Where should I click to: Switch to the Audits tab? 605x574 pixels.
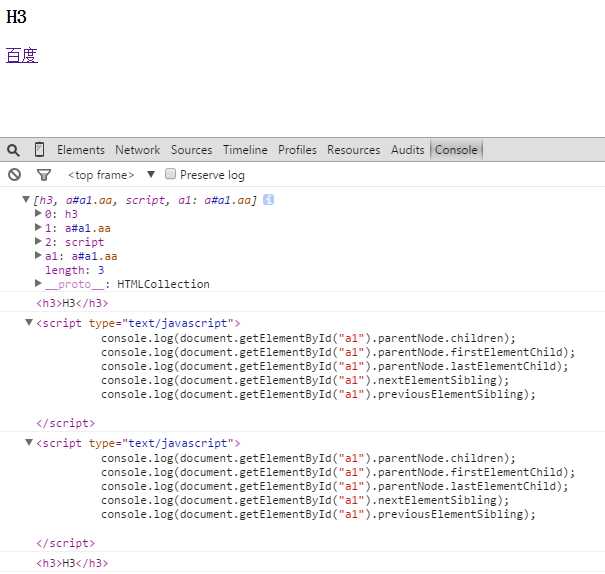click(407, 150)
